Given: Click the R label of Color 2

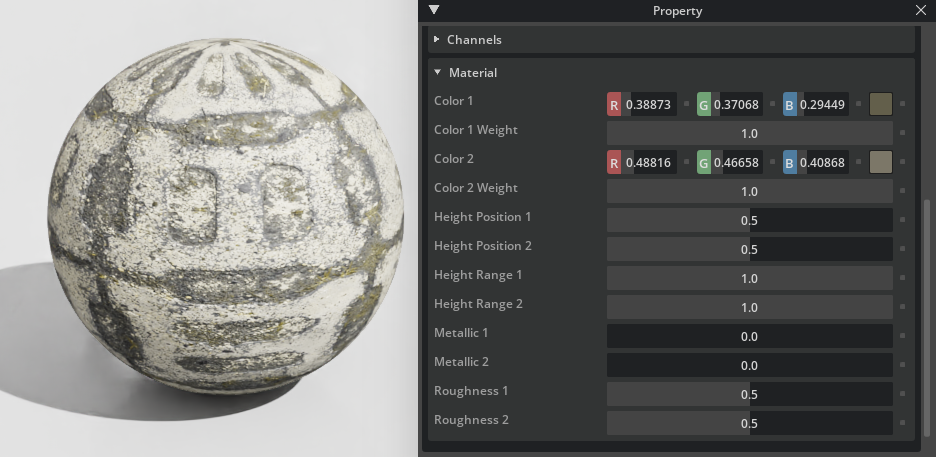Looking at the screenshot, I should (614, 162).
